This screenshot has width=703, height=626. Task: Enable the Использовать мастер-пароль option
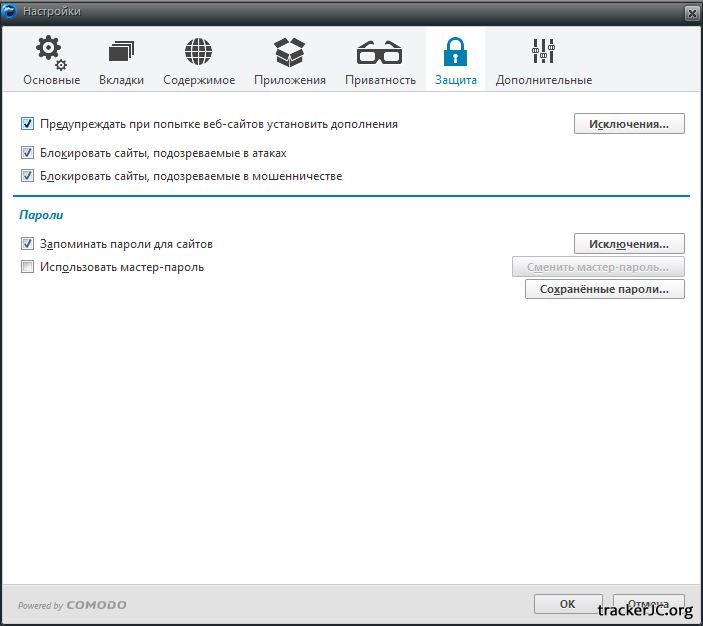coord(28,267)
